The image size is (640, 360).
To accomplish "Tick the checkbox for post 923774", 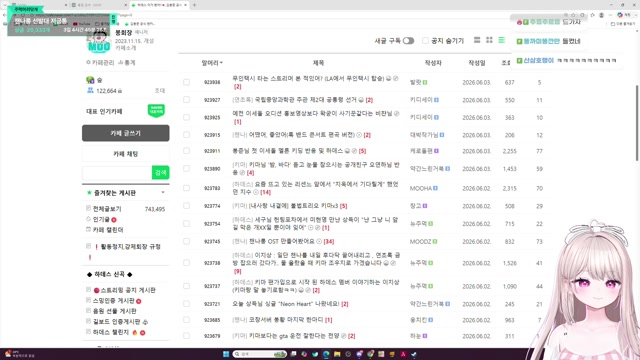I will coord(187,206).
